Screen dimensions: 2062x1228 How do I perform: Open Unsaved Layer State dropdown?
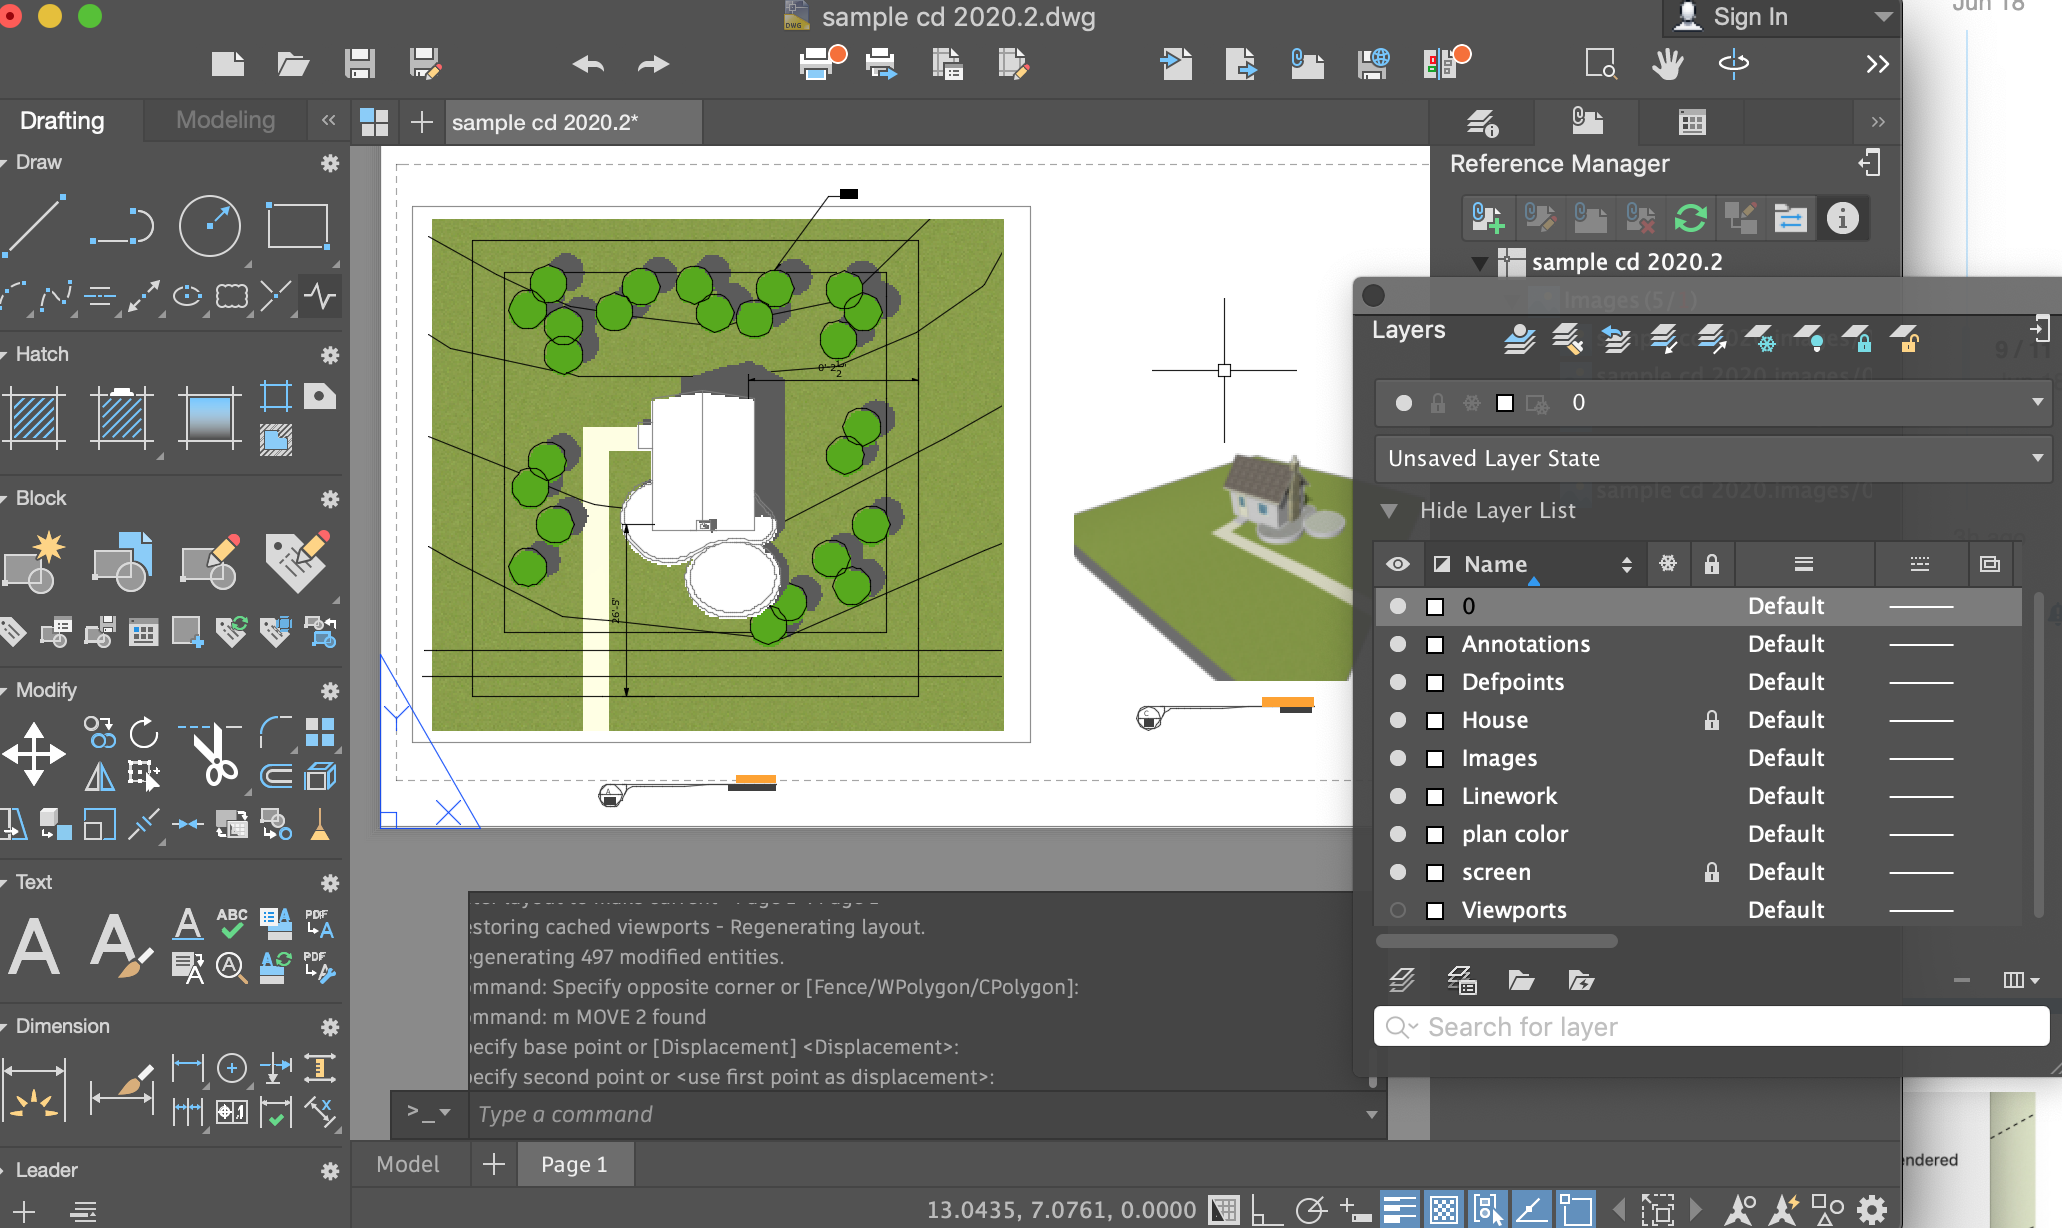point(1713,458)
